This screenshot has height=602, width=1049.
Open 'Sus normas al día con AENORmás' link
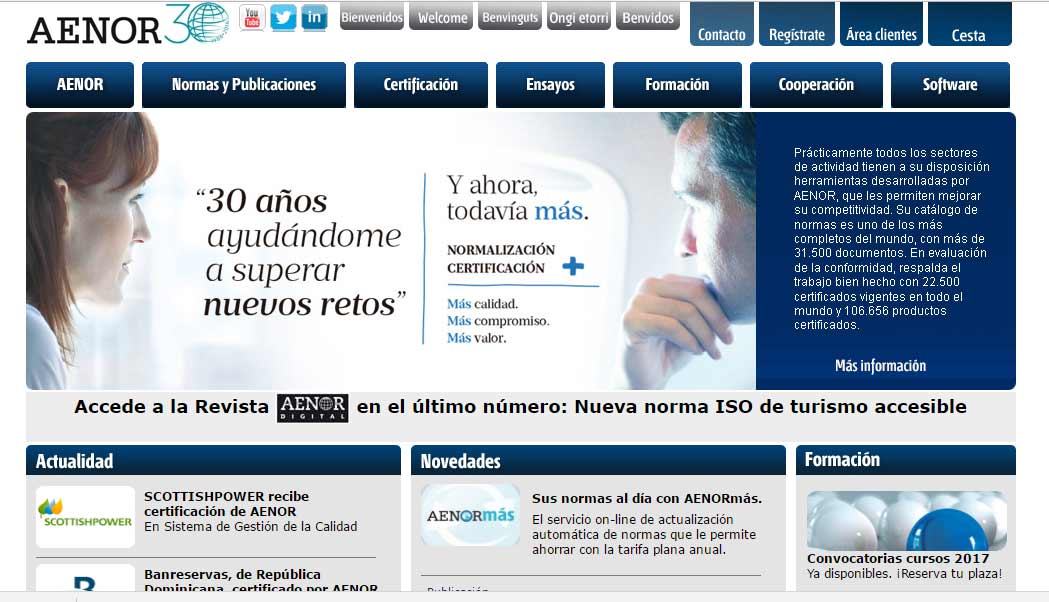coord(647,498)
